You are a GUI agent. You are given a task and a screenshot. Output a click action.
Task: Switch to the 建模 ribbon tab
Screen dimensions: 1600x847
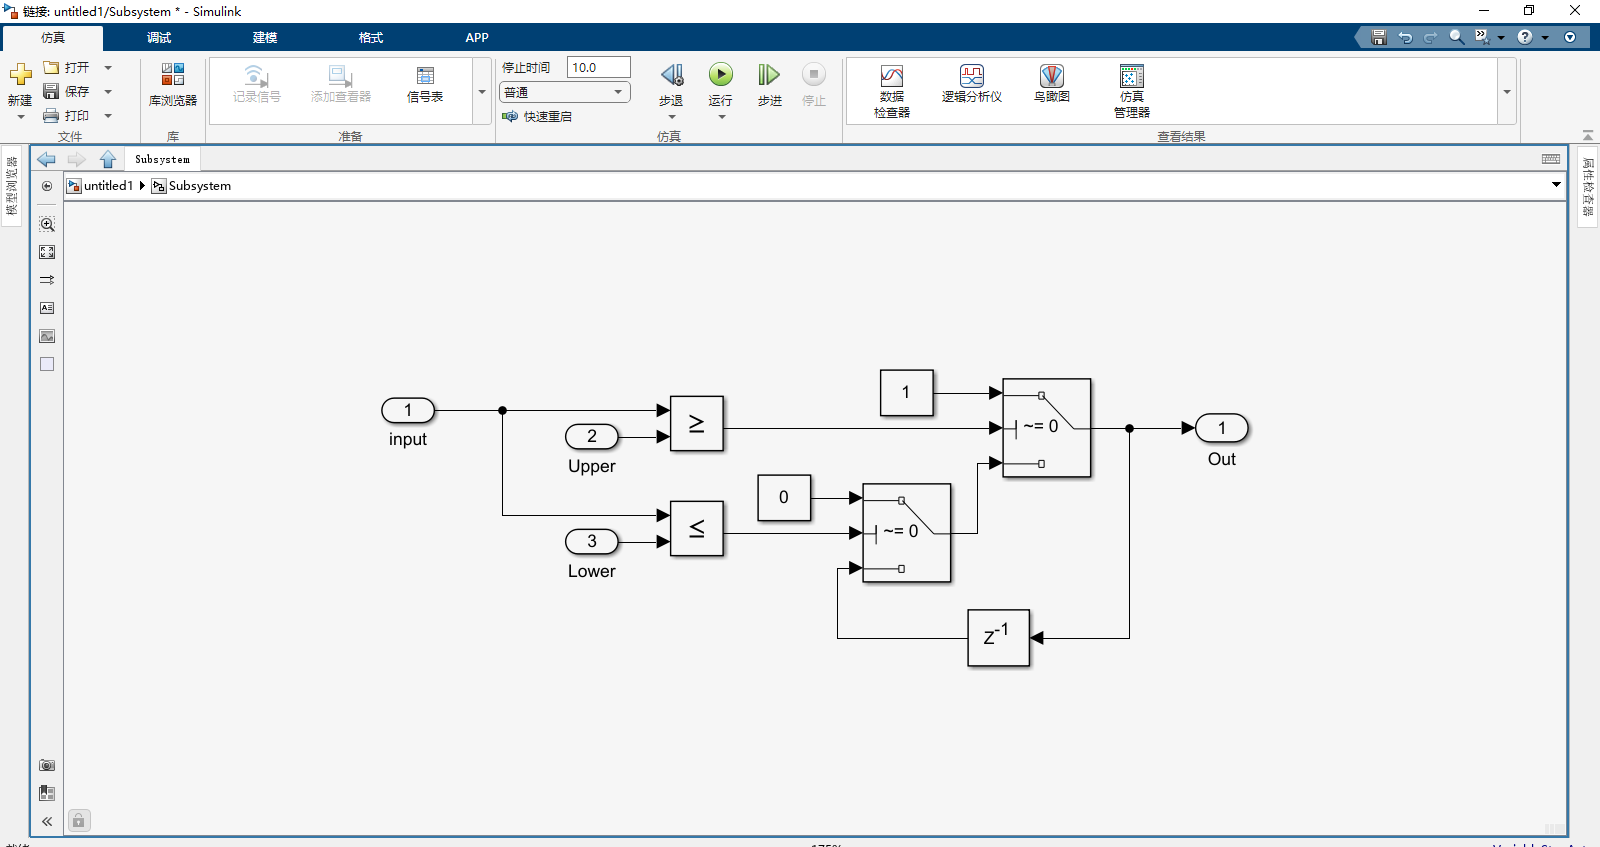click(265, 38)
